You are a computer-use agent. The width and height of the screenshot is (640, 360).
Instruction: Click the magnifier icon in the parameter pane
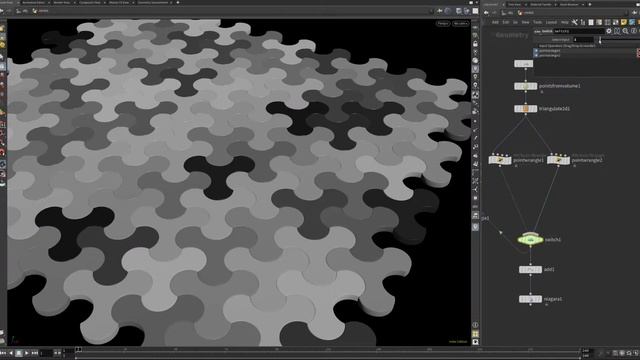click(x=625, y=31)
